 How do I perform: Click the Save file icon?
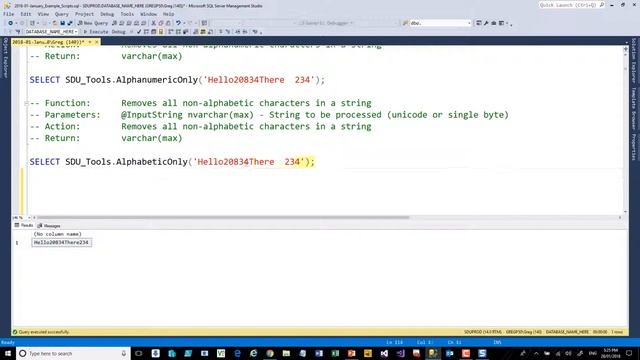pos(62,23)
